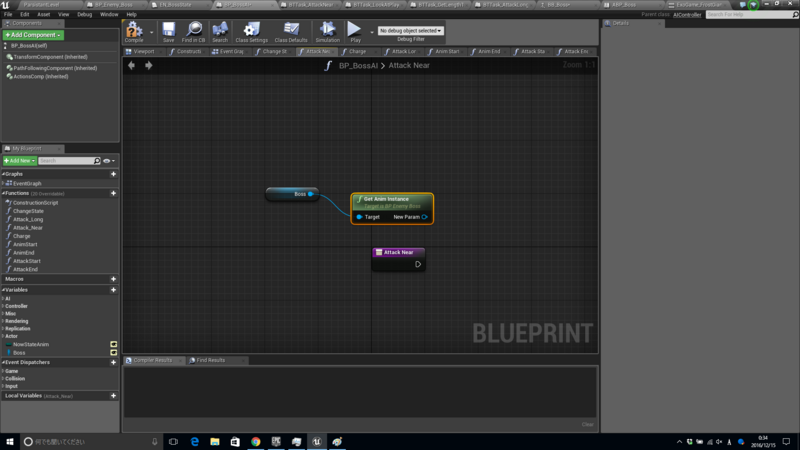The width and height of the screenshot is (800, 450).
Task: Navigate back in graph history
Action: coord(132,65)
